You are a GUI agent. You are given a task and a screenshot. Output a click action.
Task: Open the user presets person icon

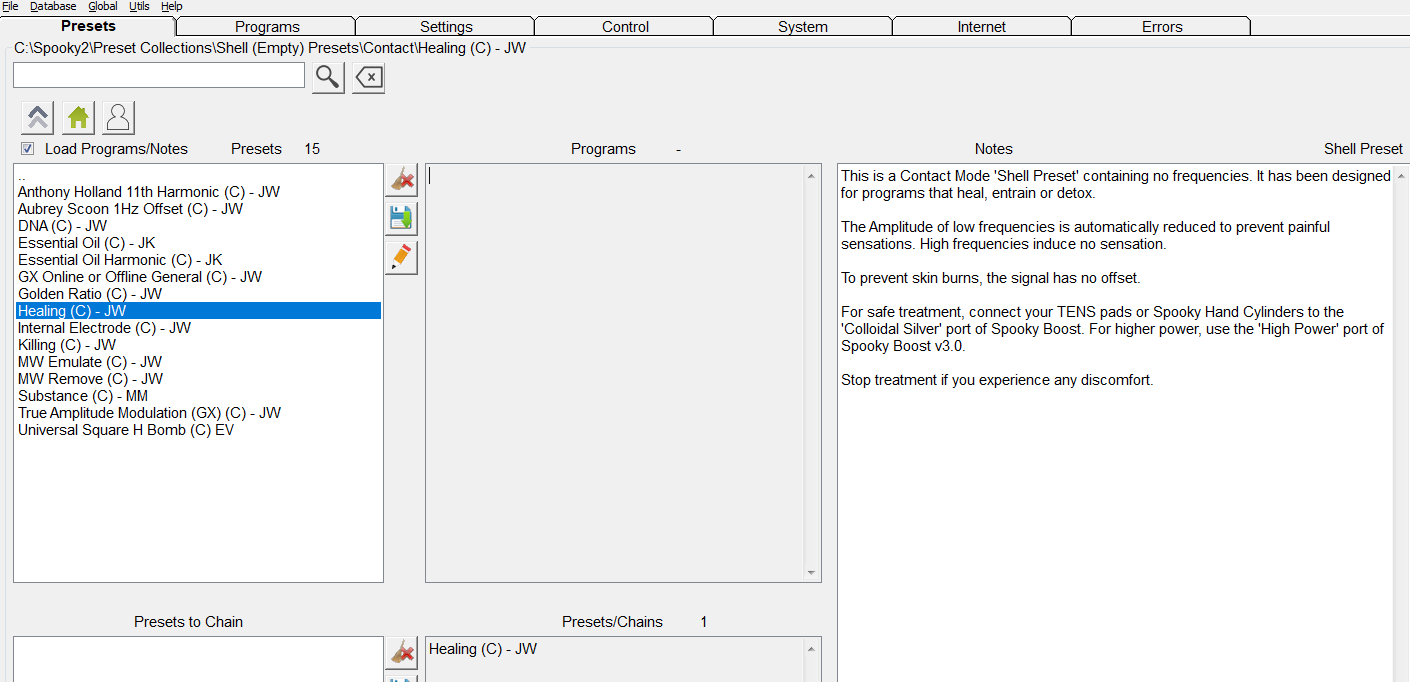118,118
